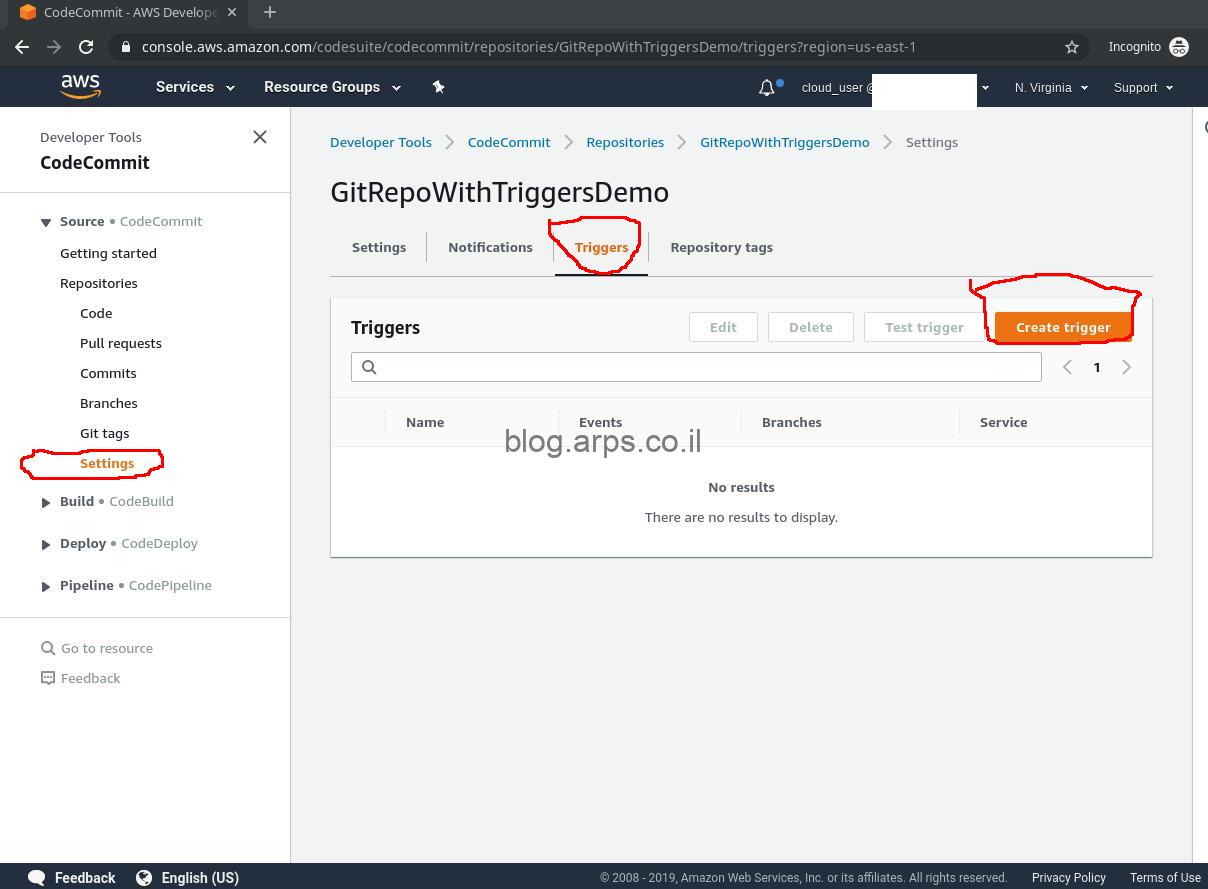This screenshot has height=889, width=1208.
Task: Open Commits in sidebar
Action: coord(108,373)
